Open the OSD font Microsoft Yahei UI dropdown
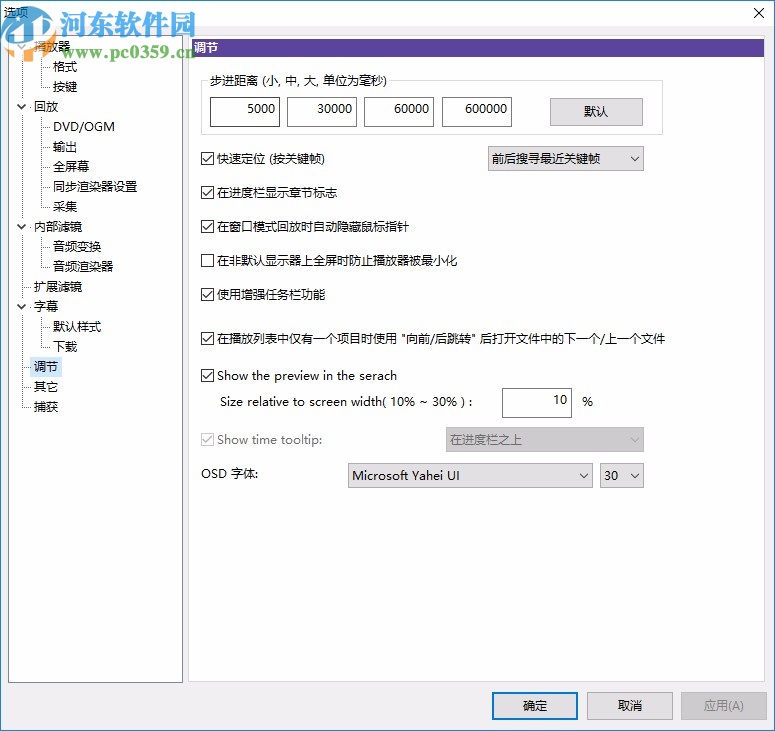Viewport: 775px width, 731px height. pyautogui.click(x=470, y=475)
